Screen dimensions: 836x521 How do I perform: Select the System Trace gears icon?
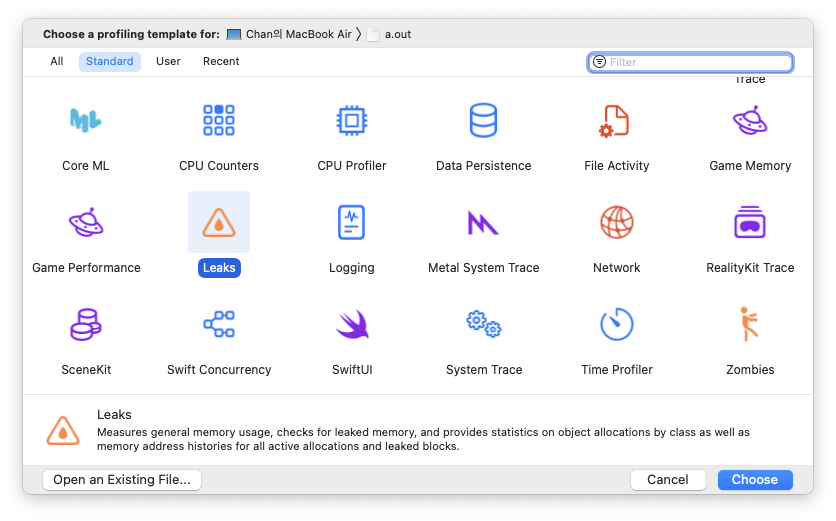pos(484,324)
